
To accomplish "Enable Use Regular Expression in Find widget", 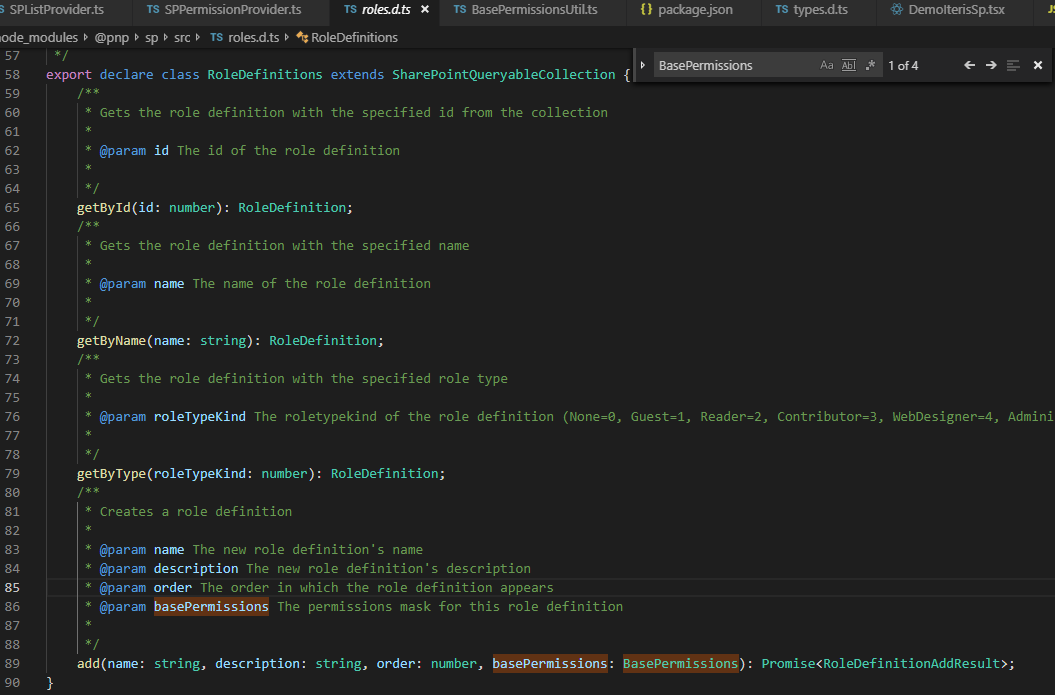I will tap(870, 65).
